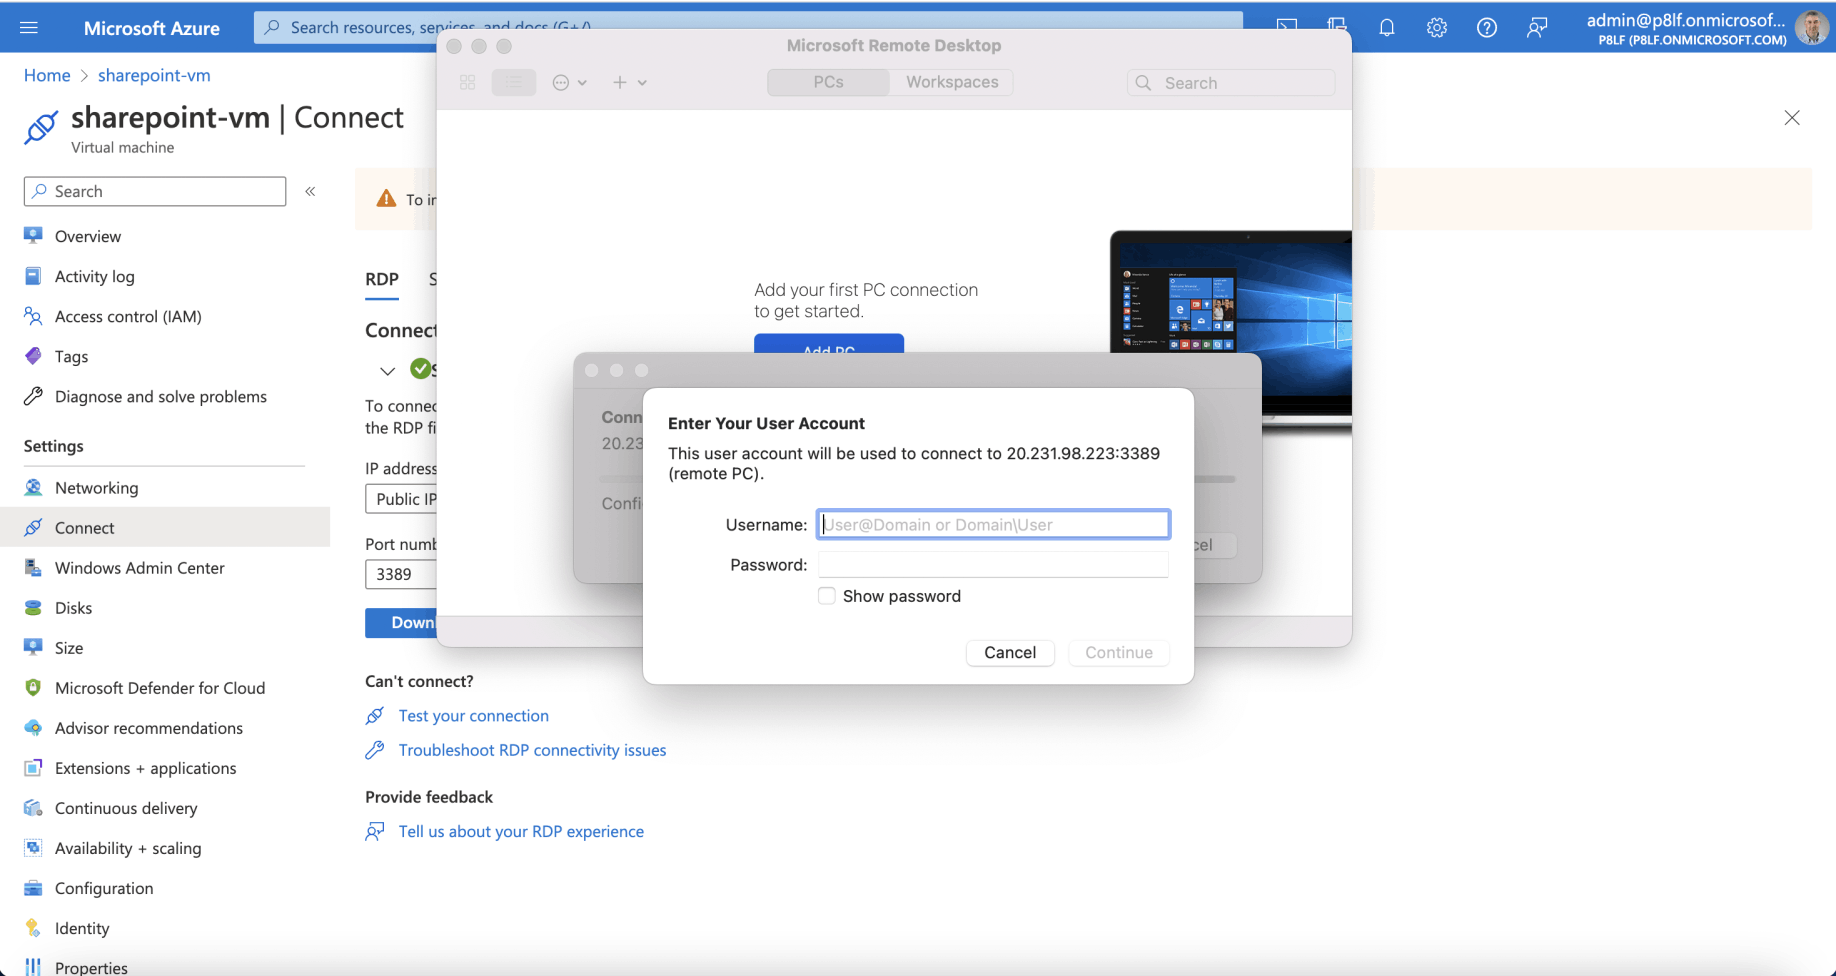Focus Azure global search bar
1836x976 pixels.
(x=748, y=27)
